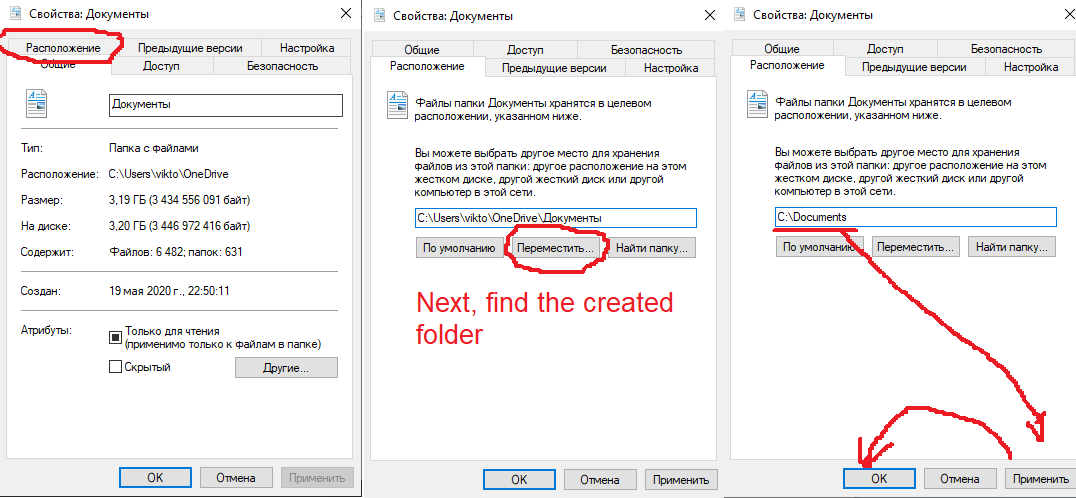
Task: Click the circled Переместить... button
Action: 556,248
